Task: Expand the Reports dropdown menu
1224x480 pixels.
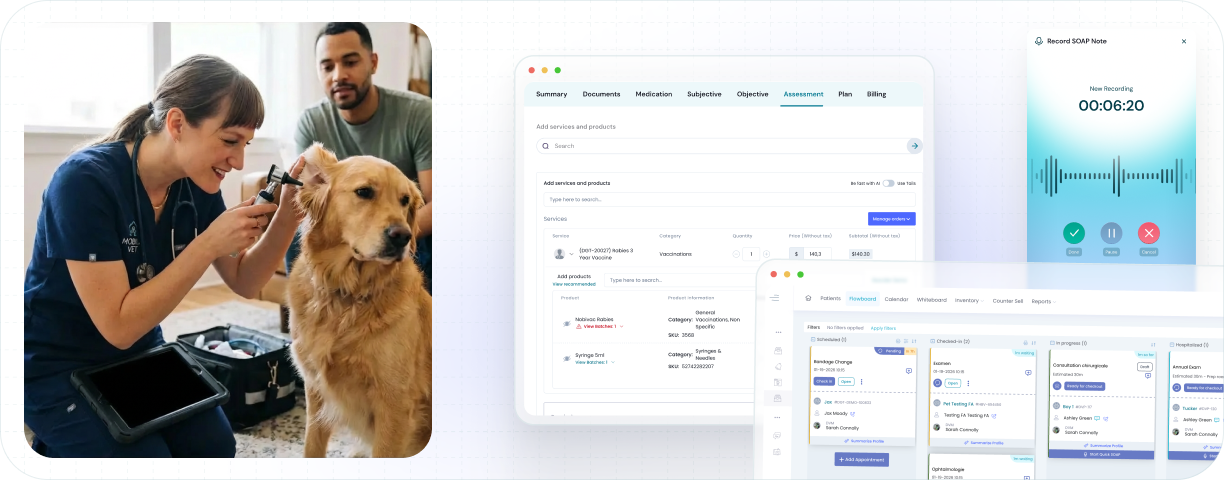Action: click(x=1043, y=300)
